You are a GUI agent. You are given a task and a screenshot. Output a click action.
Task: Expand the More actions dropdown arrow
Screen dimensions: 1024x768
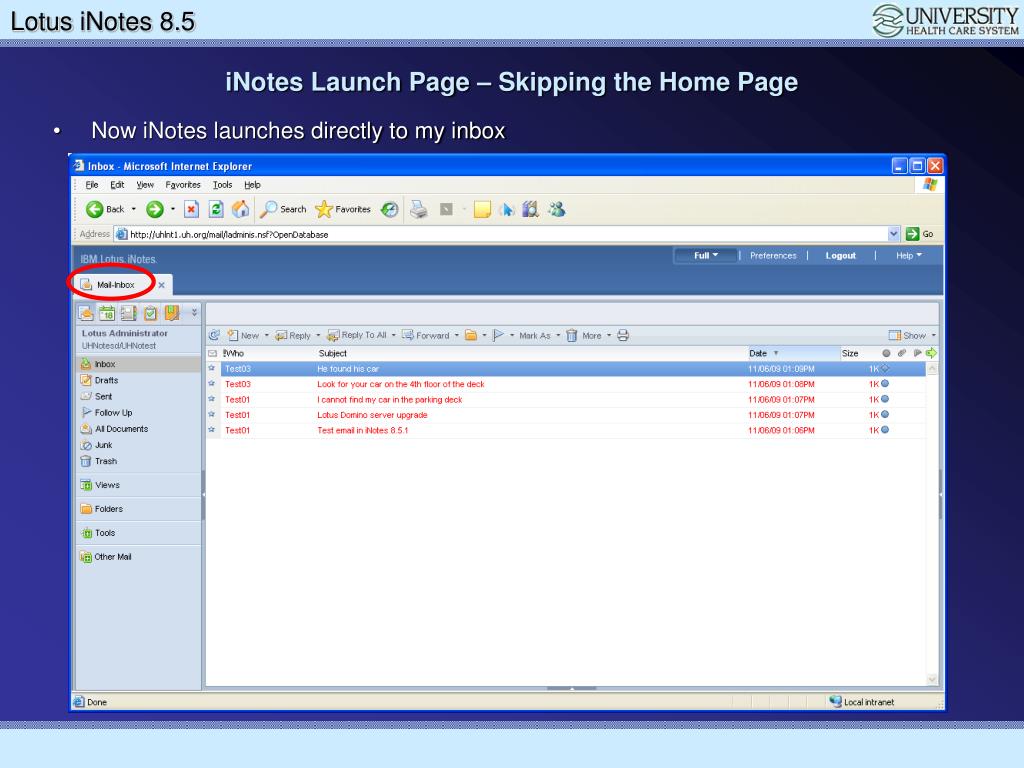point(609,336)
